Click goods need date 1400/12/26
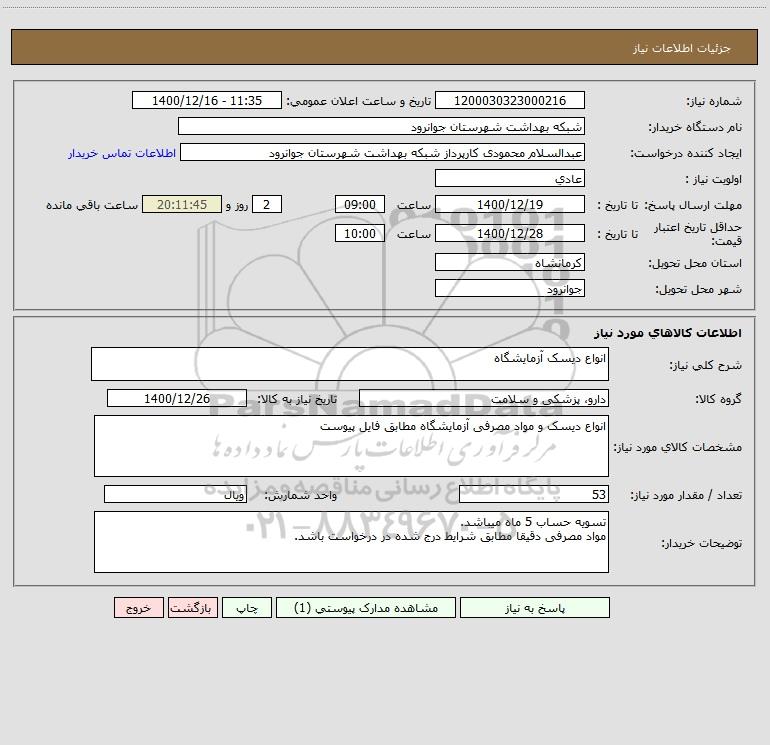 (x=177, y=398)
